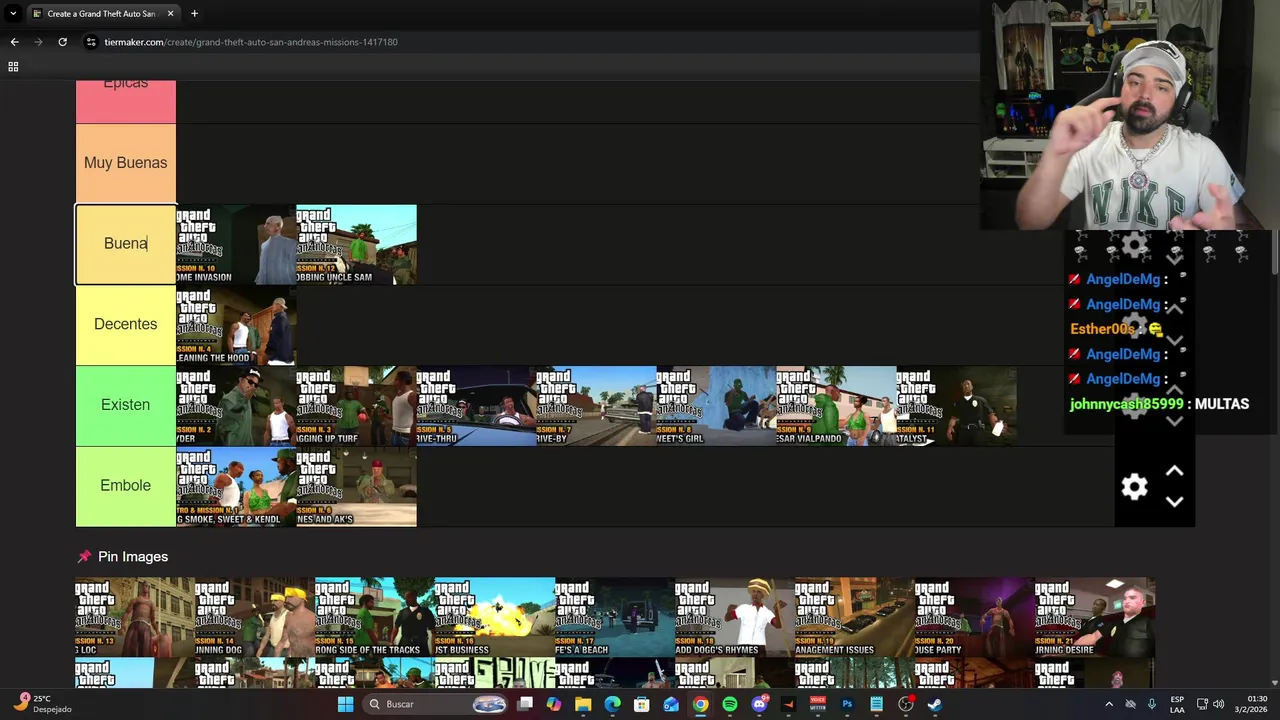Viewport: 1280px width, 720px height.
Task: Pick the OG Loc mission thumbnail
Action: (135, 617)
